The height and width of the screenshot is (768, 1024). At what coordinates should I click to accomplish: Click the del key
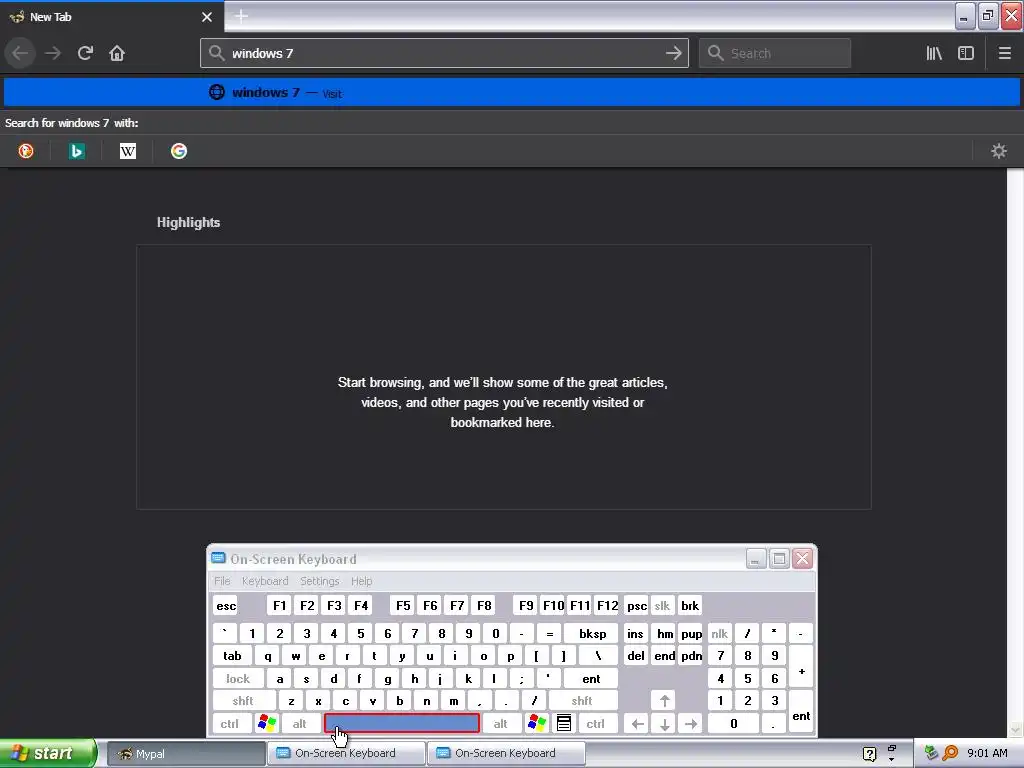tap(635, 656)
